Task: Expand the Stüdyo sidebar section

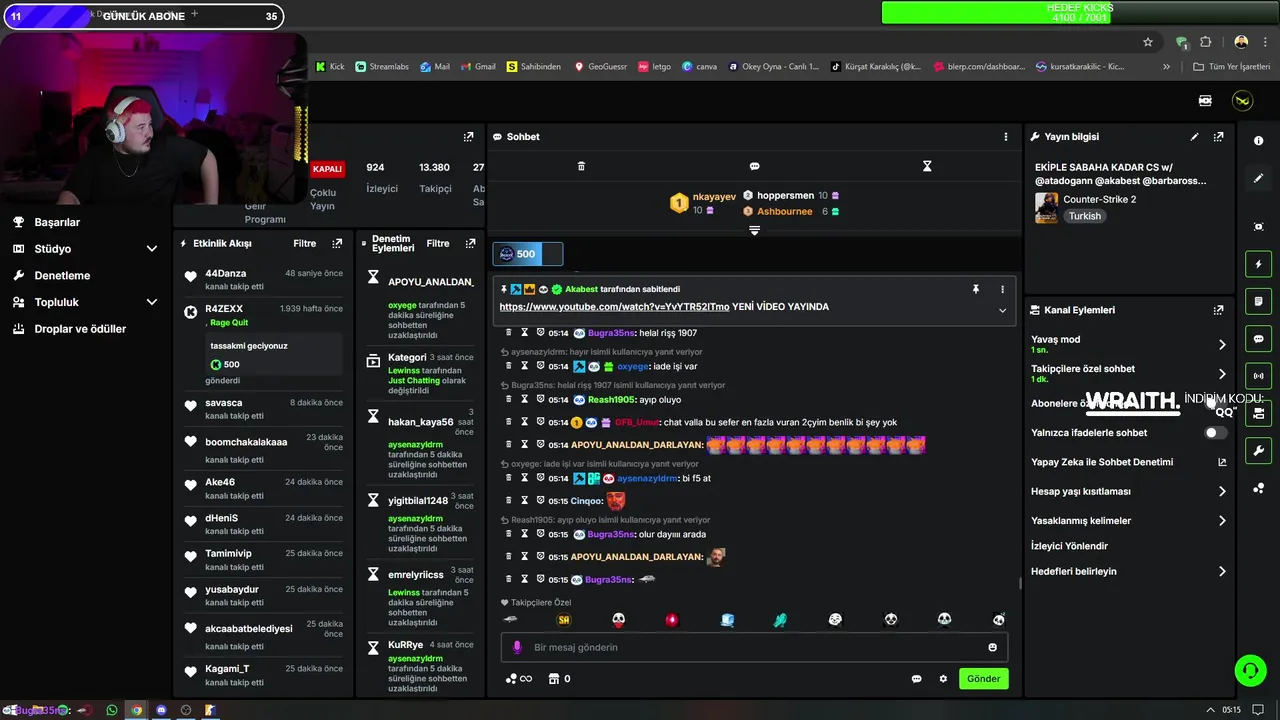Action: pos(152,249)
